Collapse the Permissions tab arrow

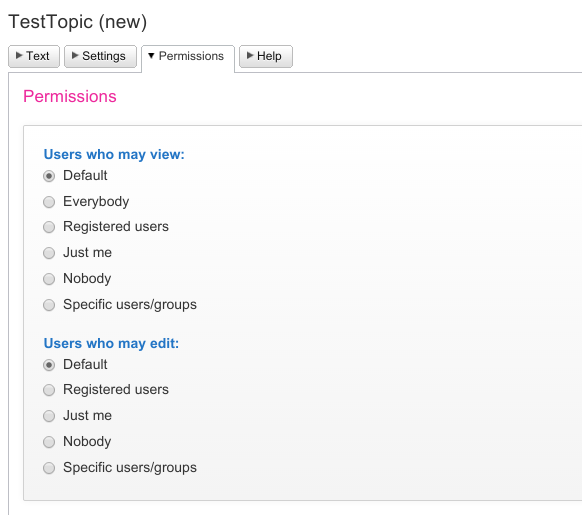[151, 56]
